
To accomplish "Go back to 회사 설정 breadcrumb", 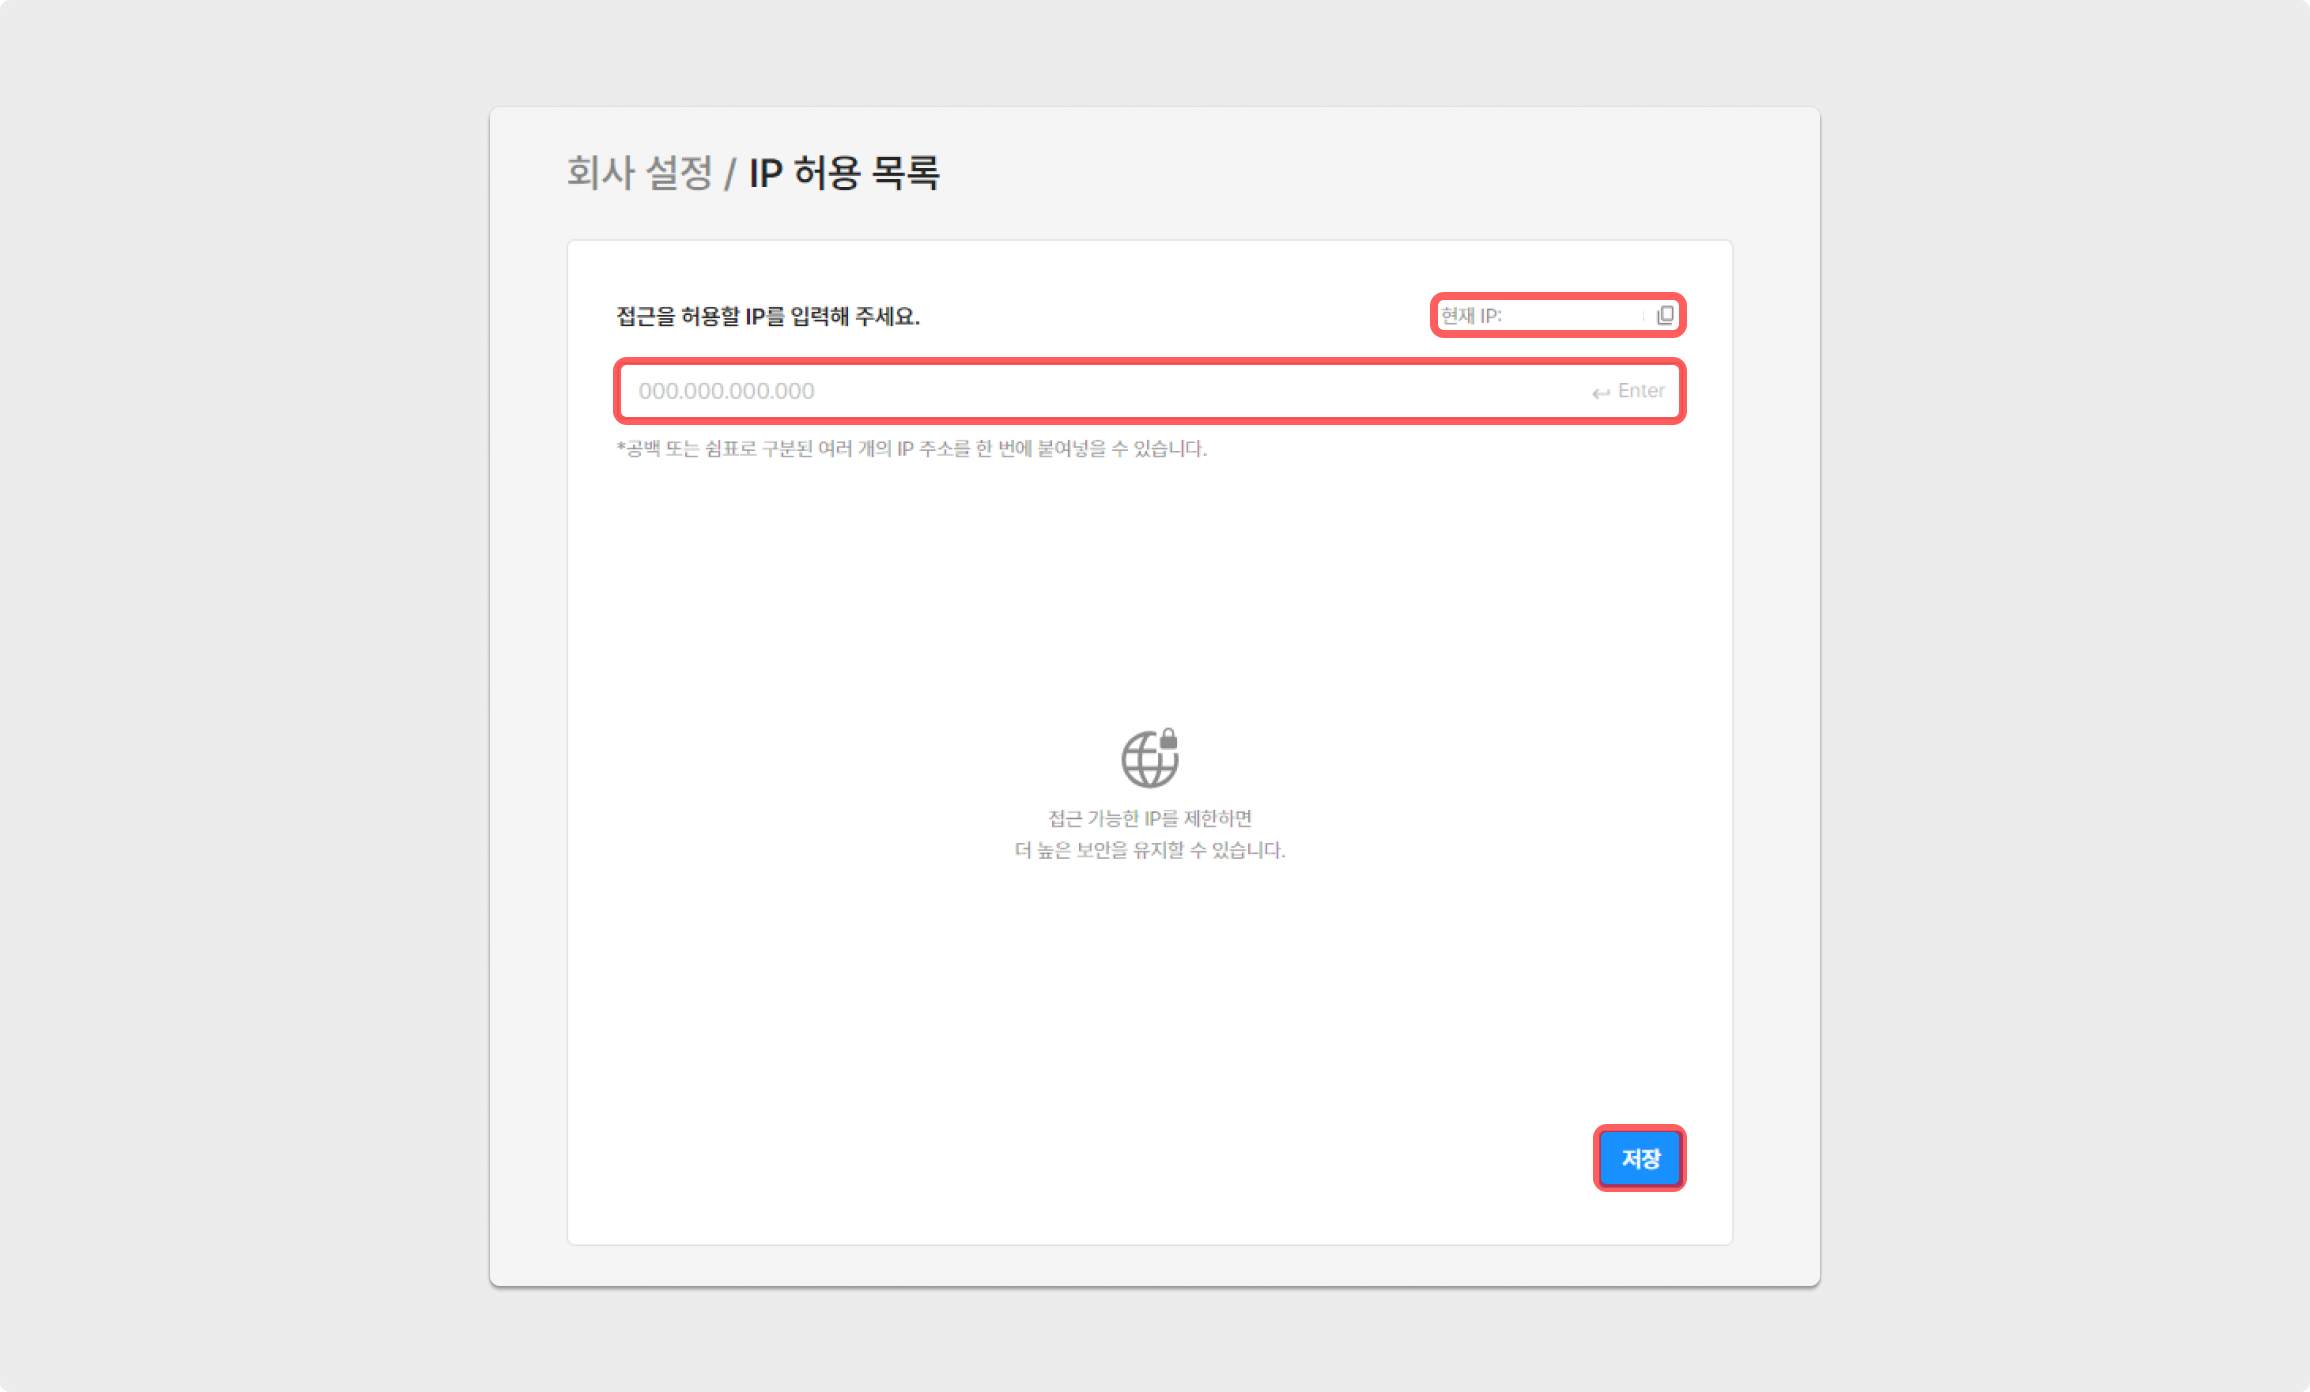I will [640, 172].
